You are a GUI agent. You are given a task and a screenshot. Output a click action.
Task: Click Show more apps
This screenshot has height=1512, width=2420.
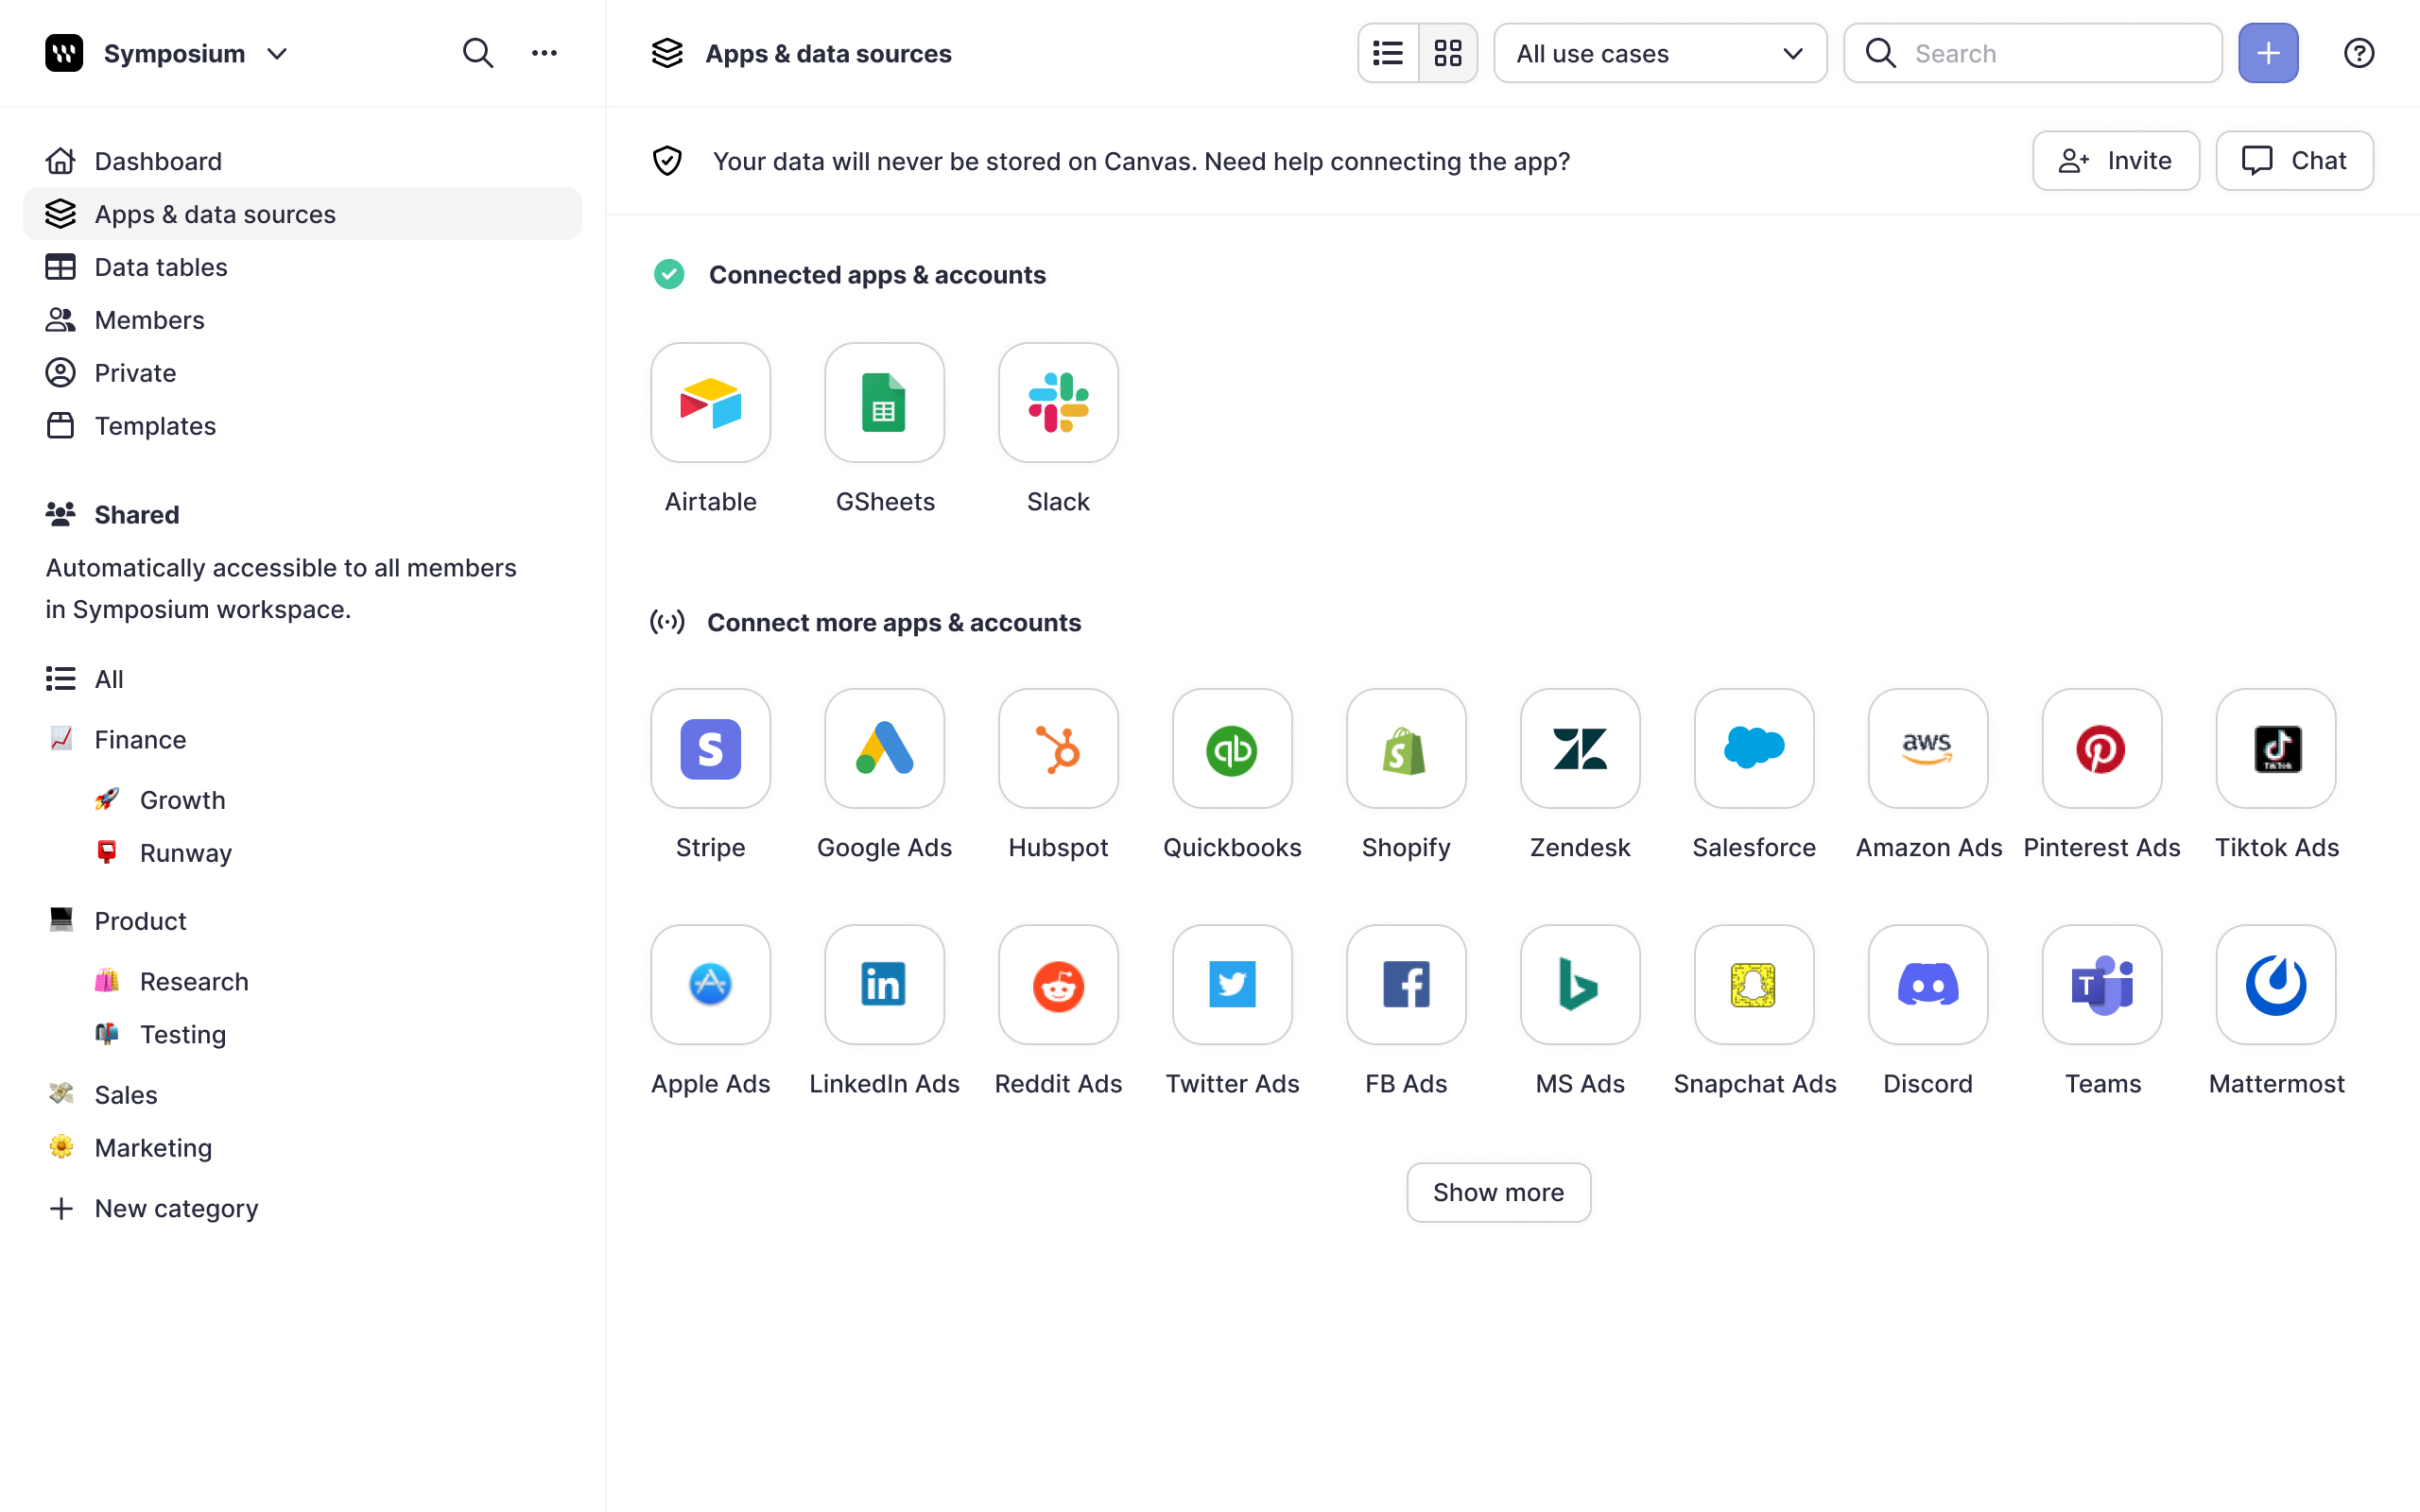click(1498, 1192)
